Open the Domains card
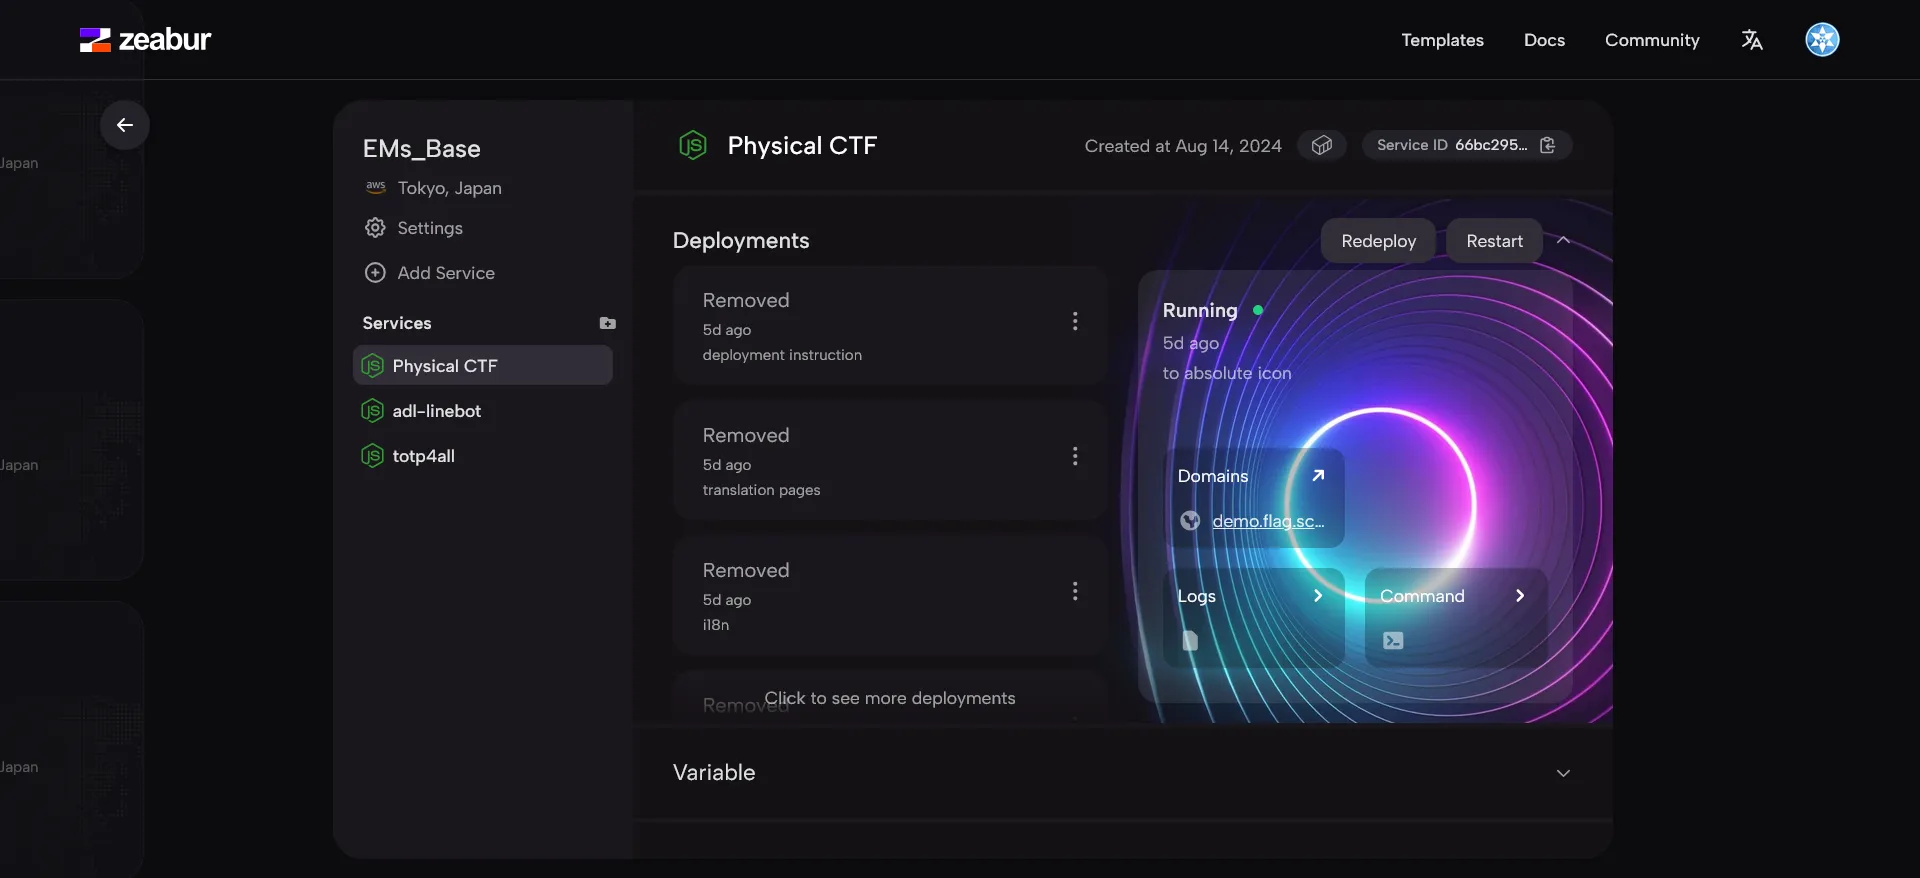This screenshot has height=878, width=1920. (x=1254, y=498)
